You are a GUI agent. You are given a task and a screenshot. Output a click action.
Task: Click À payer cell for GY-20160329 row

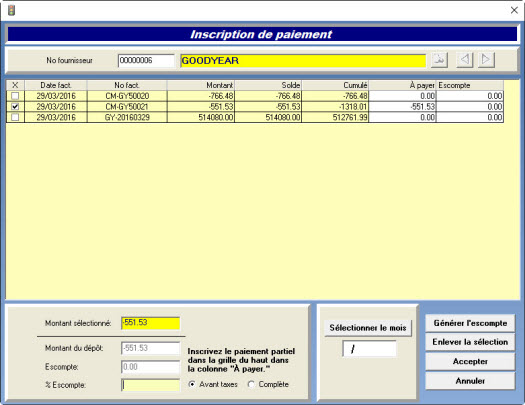pyautogui.click(x=402, y=117)
